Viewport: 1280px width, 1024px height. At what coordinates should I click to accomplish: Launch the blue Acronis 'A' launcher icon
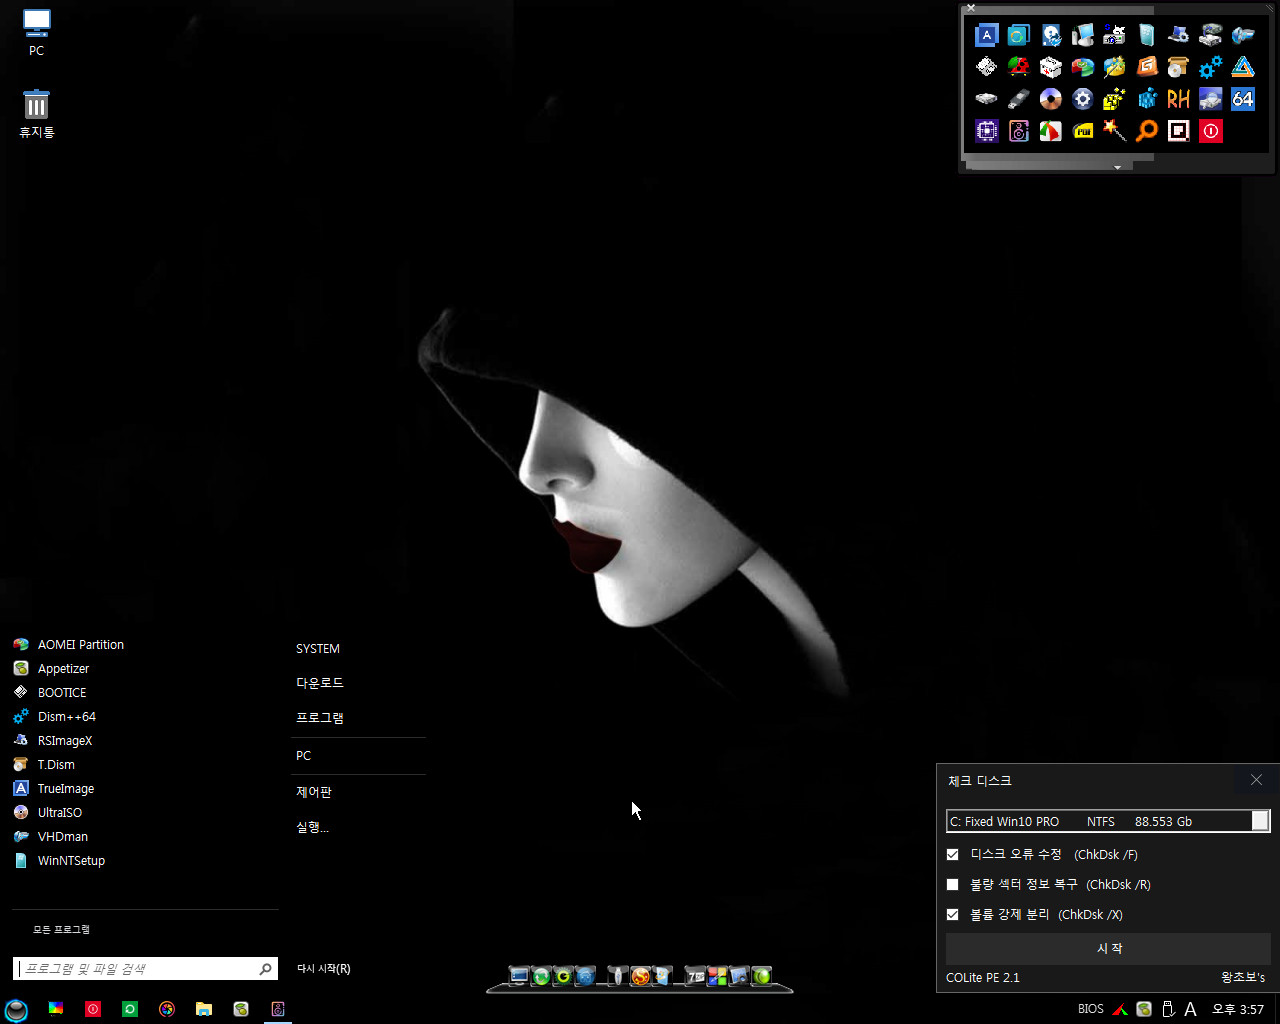click(x=986, y=35)
